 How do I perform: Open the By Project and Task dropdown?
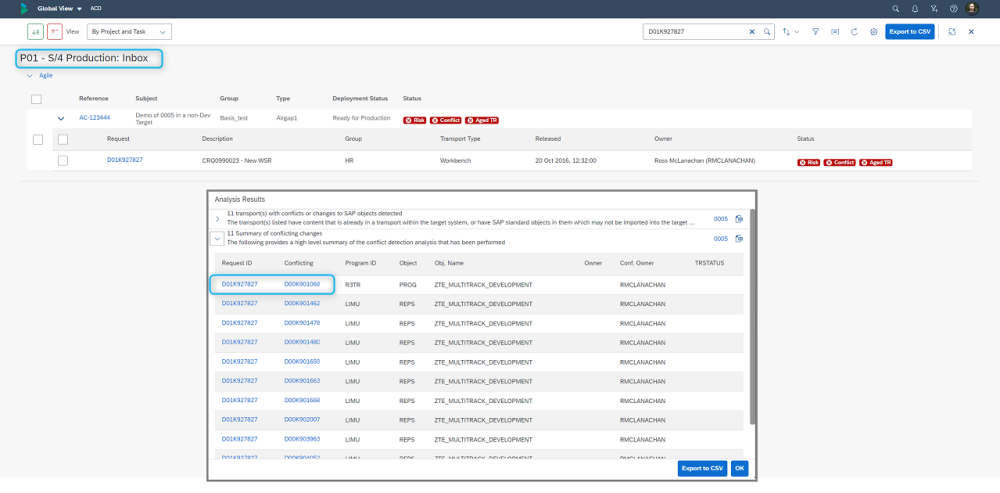[130, 32]
